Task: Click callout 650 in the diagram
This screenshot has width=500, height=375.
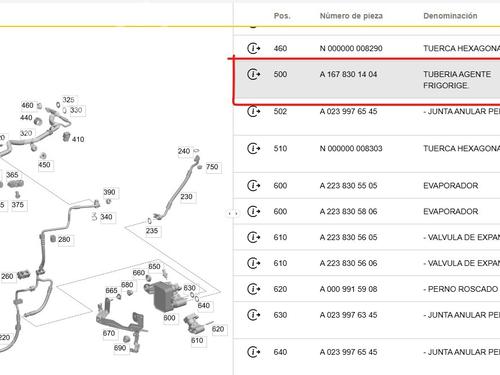Action: pos(154,266)
